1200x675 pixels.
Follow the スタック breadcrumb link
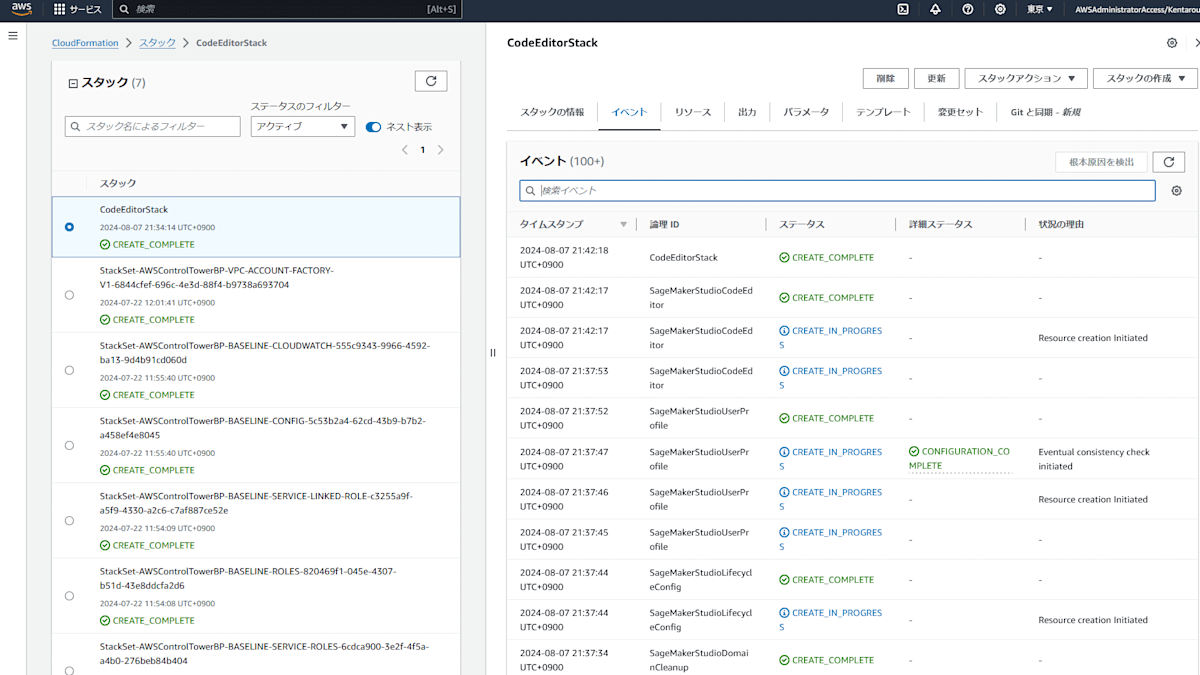coord(157,43)
